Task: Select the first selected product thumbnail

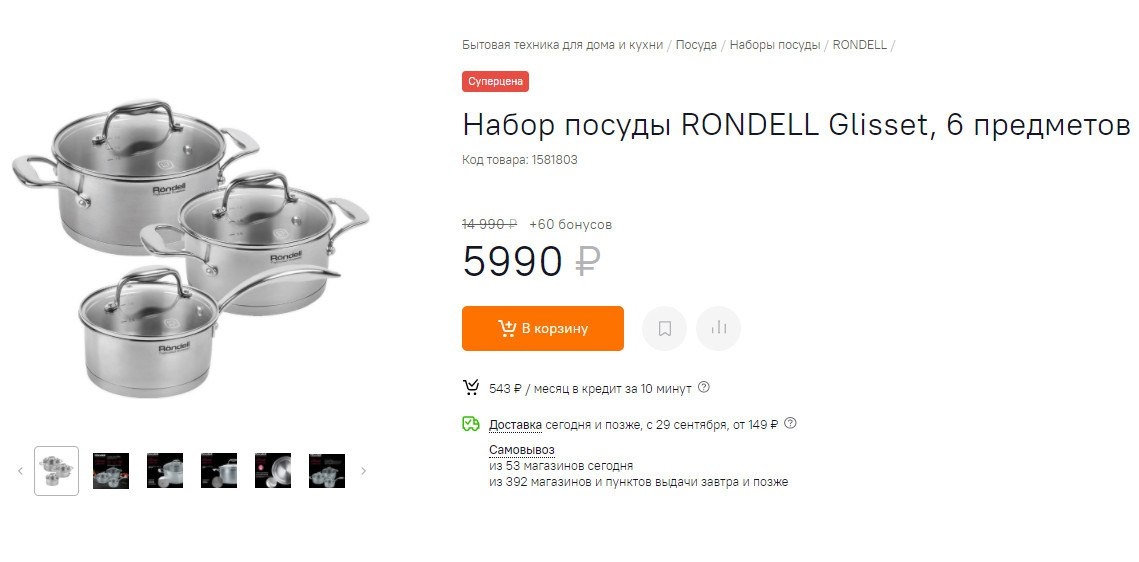Action: [x=57, y=471]
